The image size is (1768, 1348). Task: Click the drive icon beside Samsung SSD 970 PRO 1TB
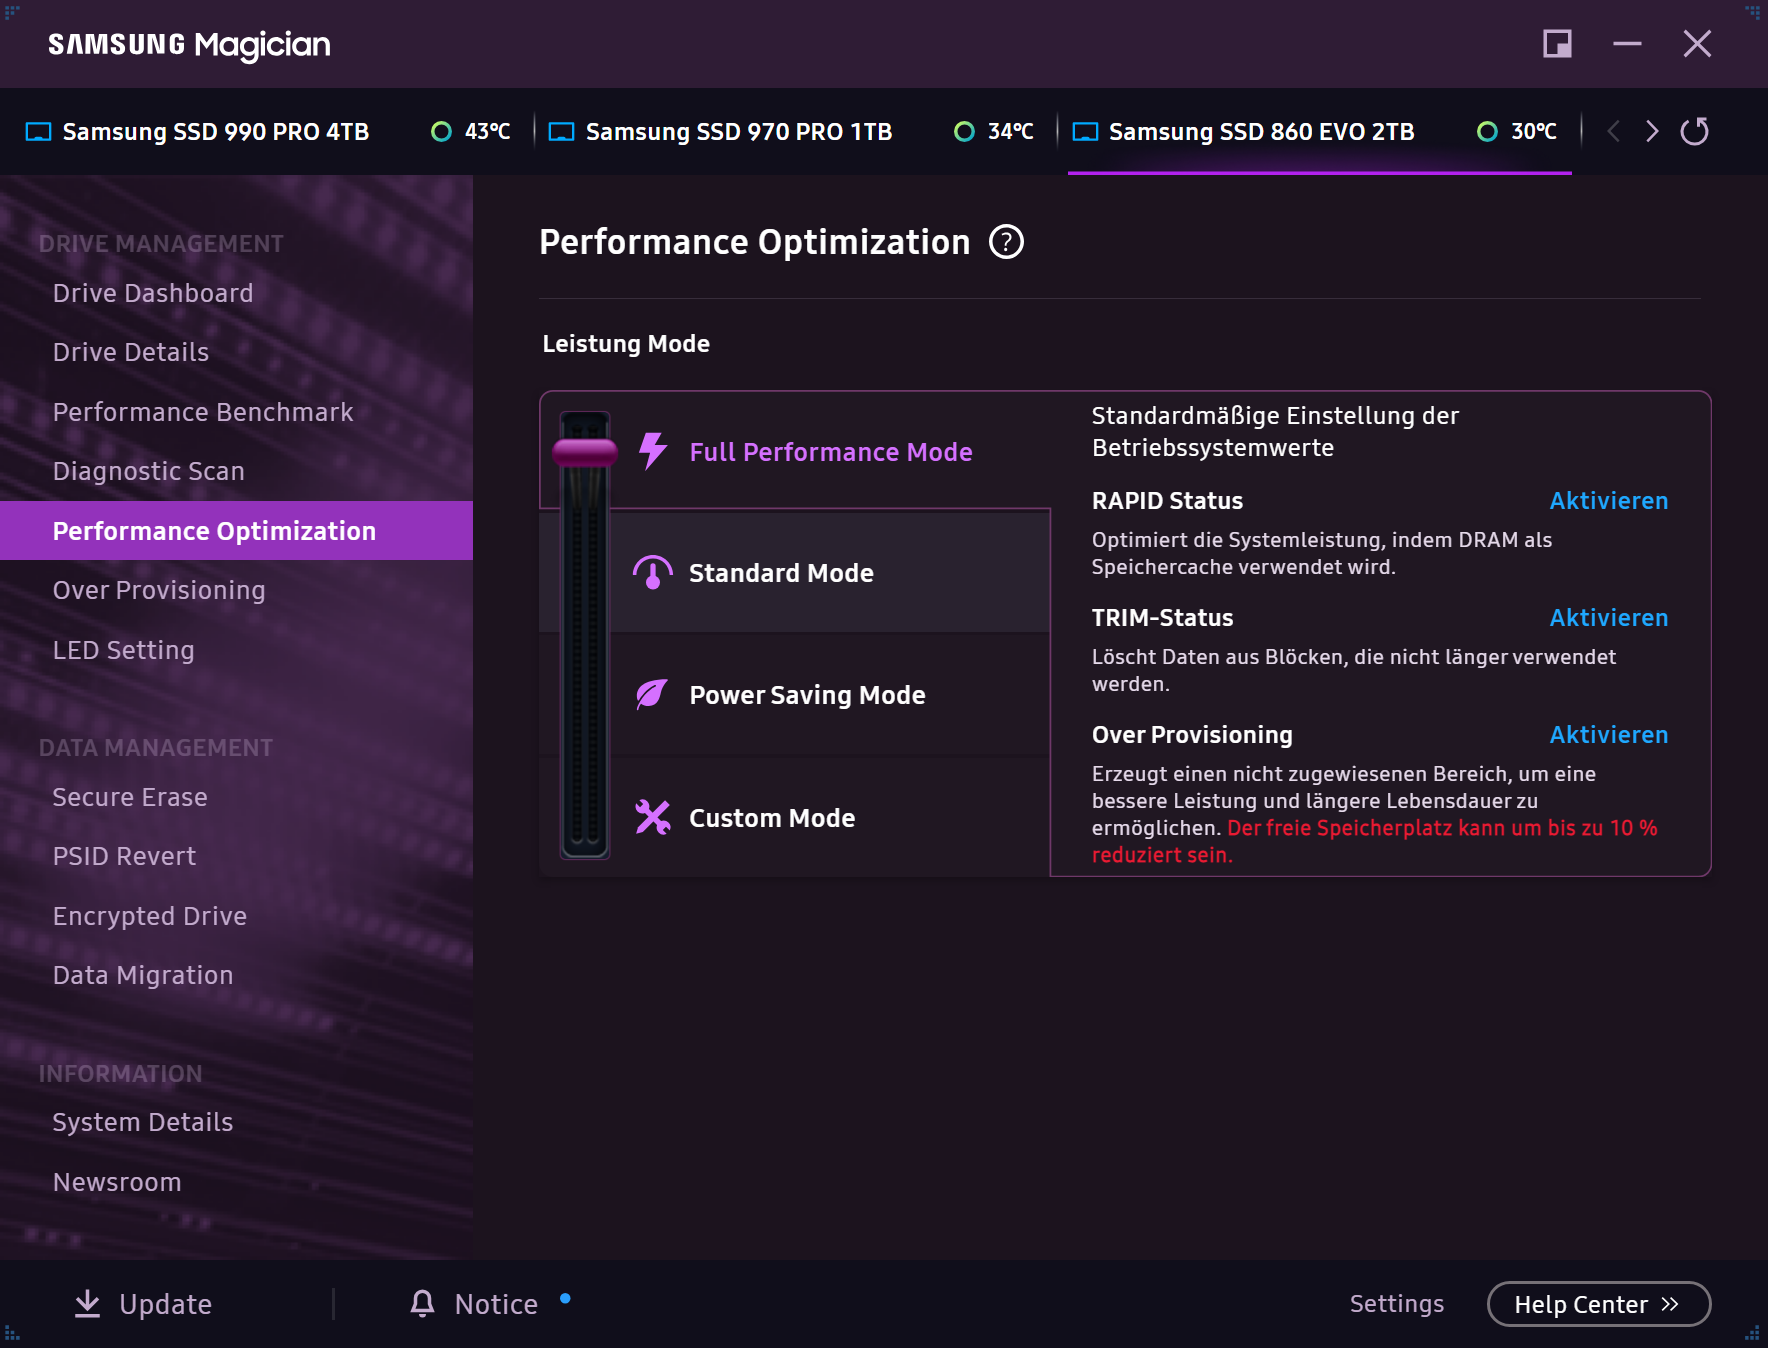562,132
